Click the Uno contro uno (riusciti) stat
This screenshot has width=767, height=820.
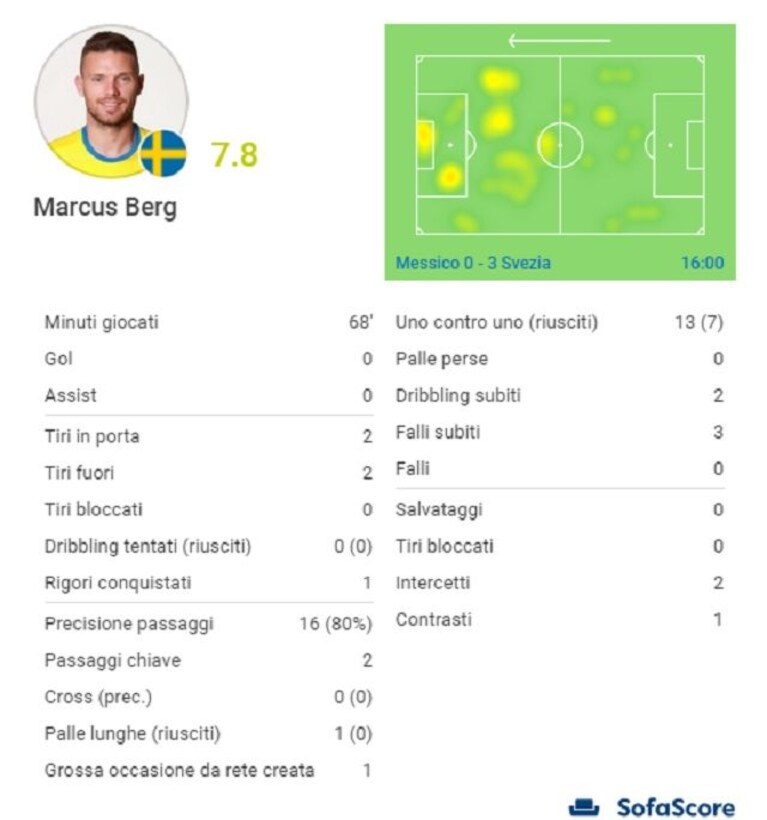(560, 322)
